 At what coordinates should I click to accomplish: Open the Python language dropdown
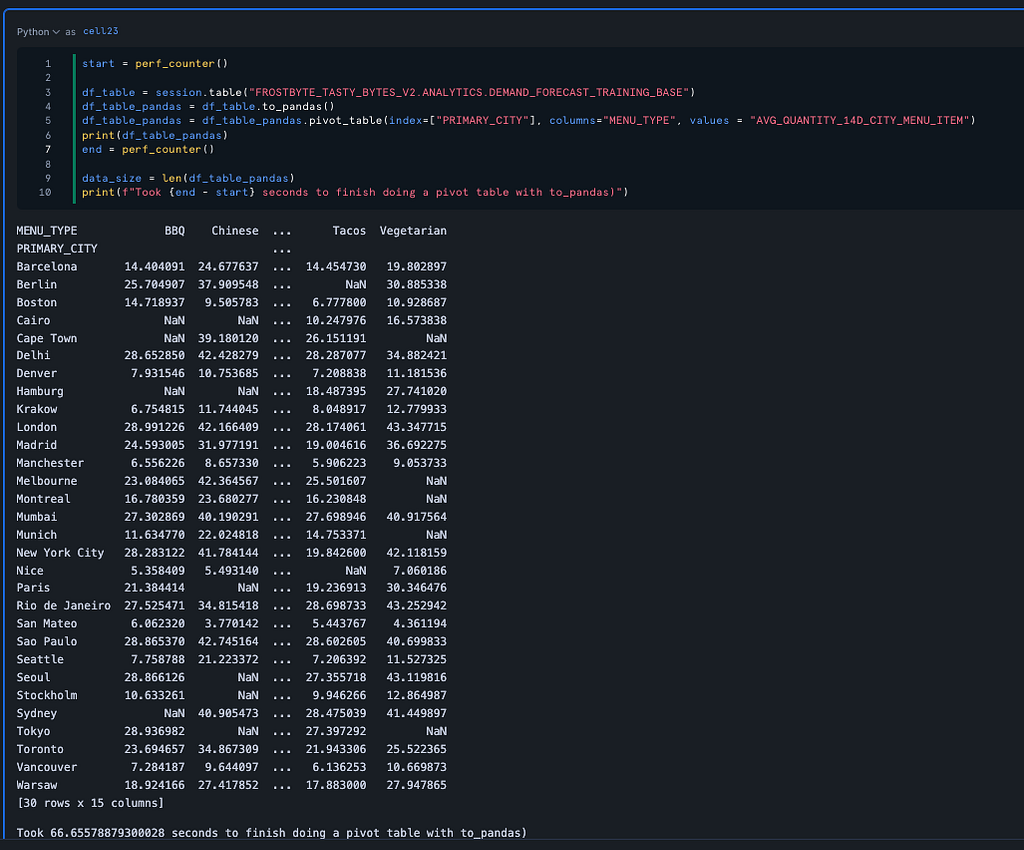point(38,31)
